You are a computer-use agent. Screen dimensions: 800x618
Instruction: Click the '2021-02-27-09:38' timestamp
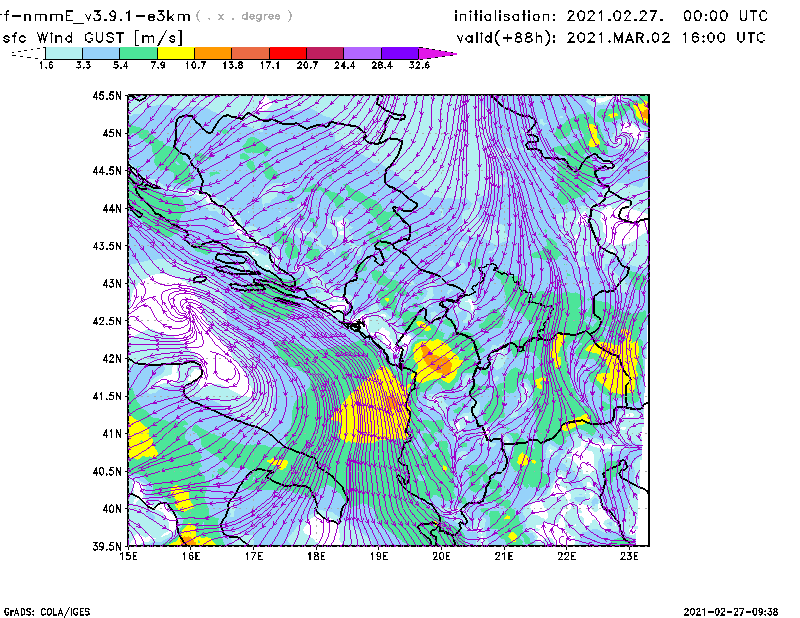(731, 612)
